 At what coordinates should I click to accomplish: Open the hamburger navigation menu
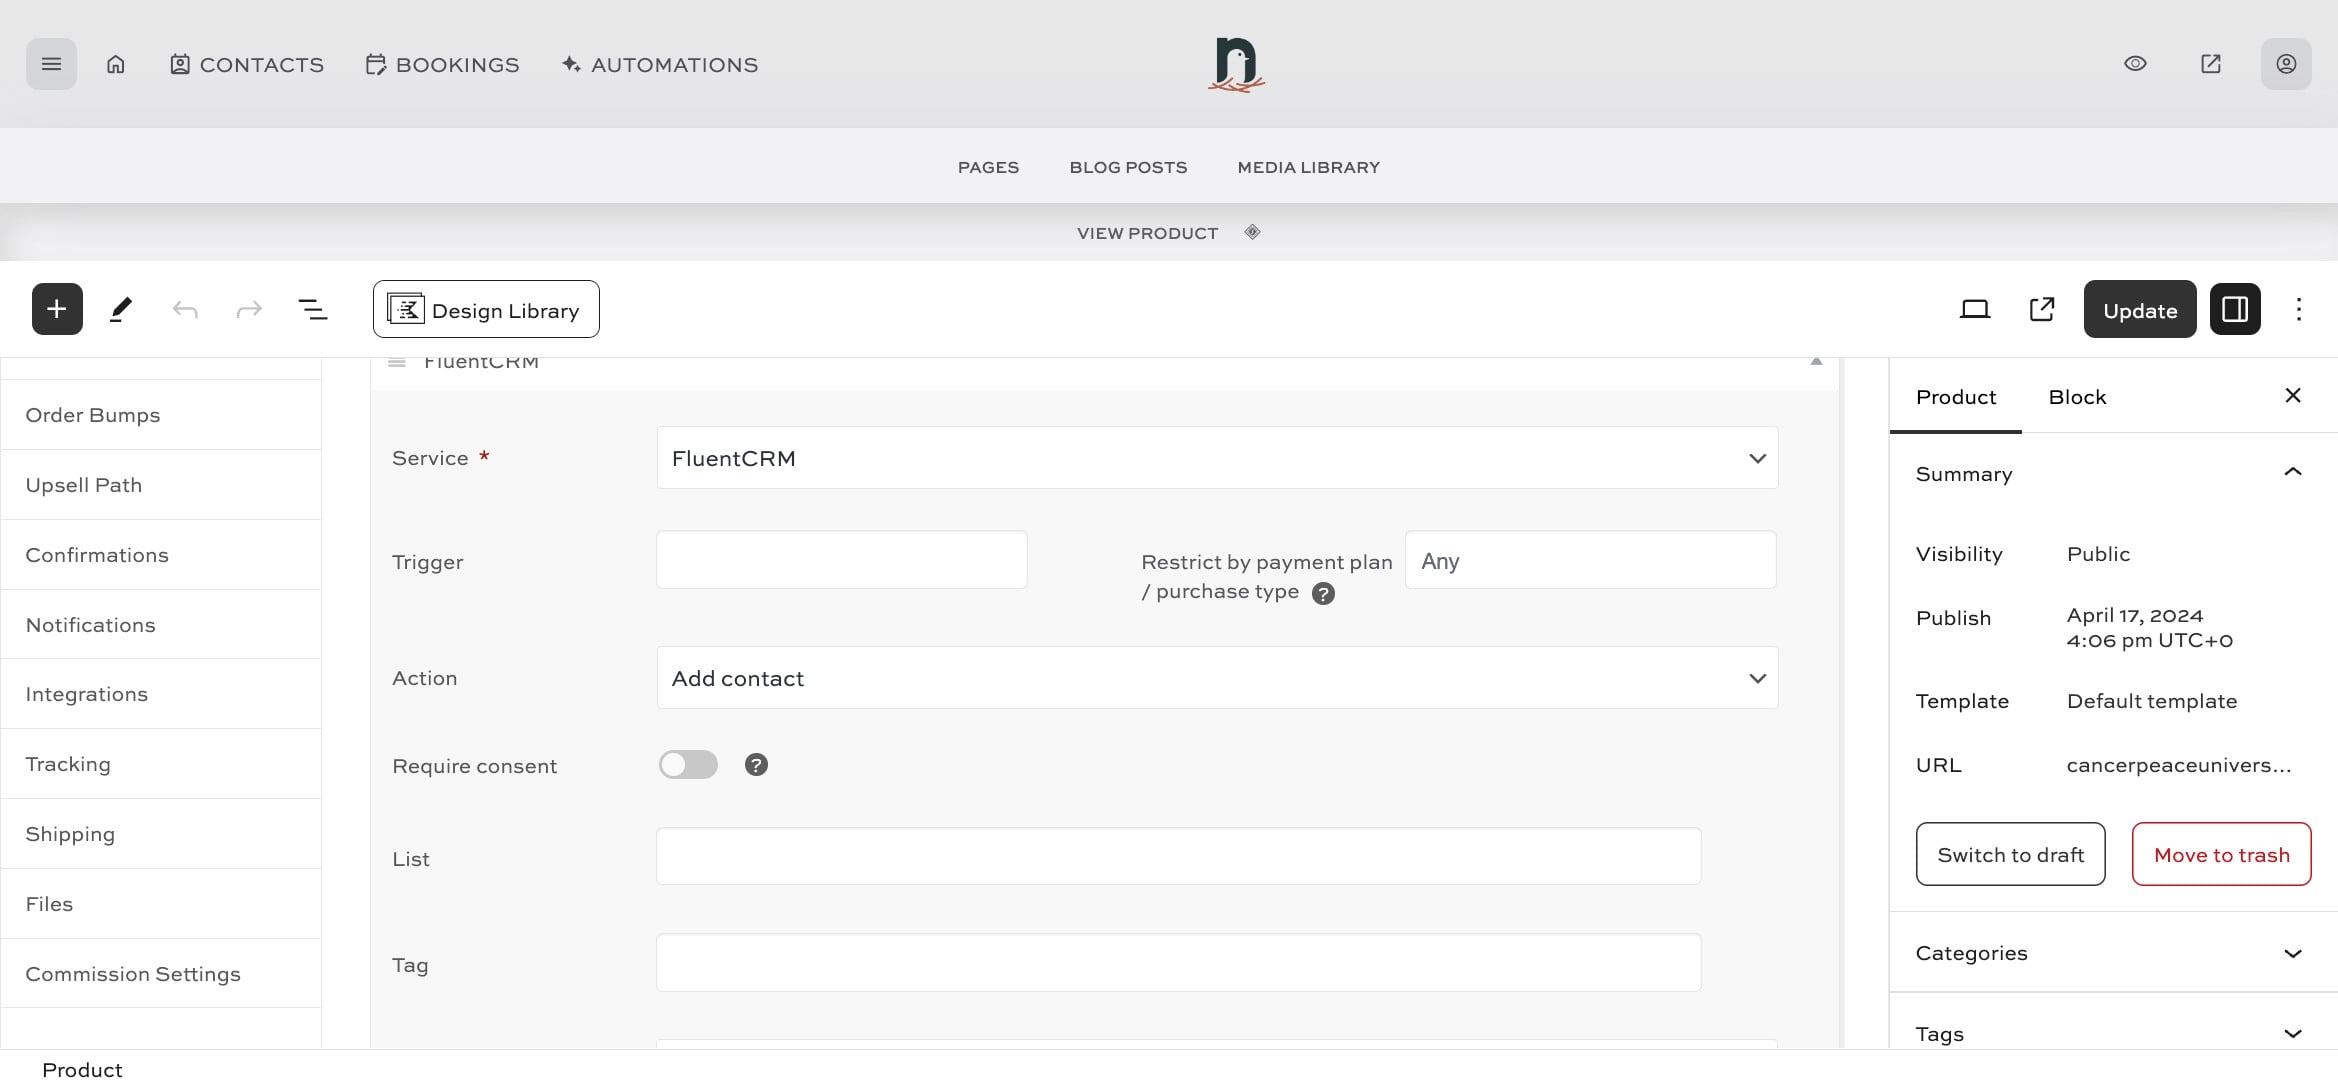(51, 63)
